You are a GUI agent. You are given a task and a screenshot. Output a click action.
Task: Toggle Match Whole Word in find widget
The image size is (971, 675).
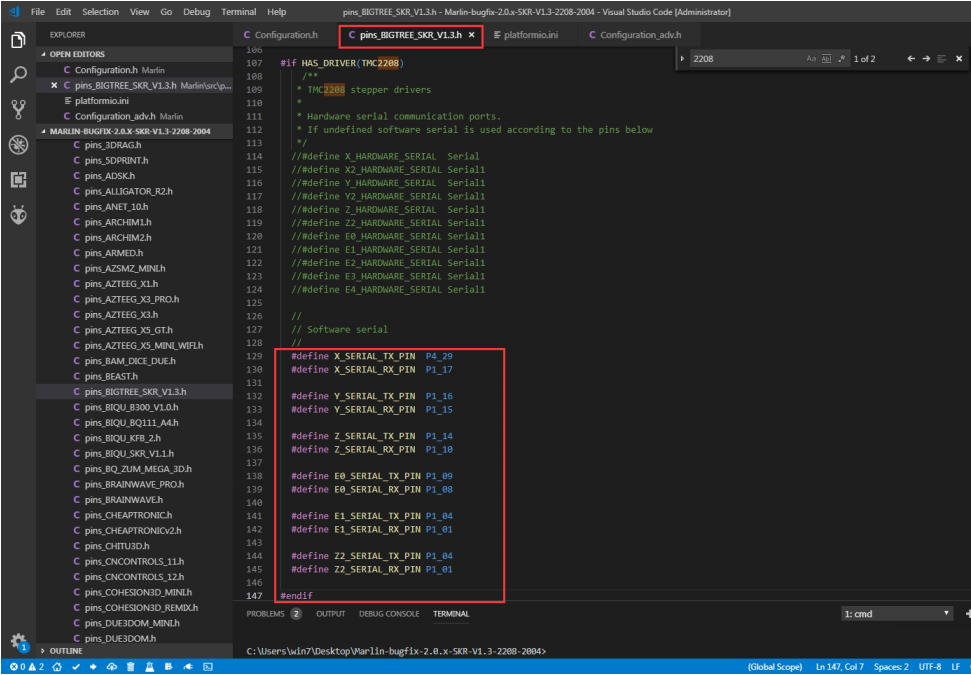pyautogui.click(x=826, y=59)
